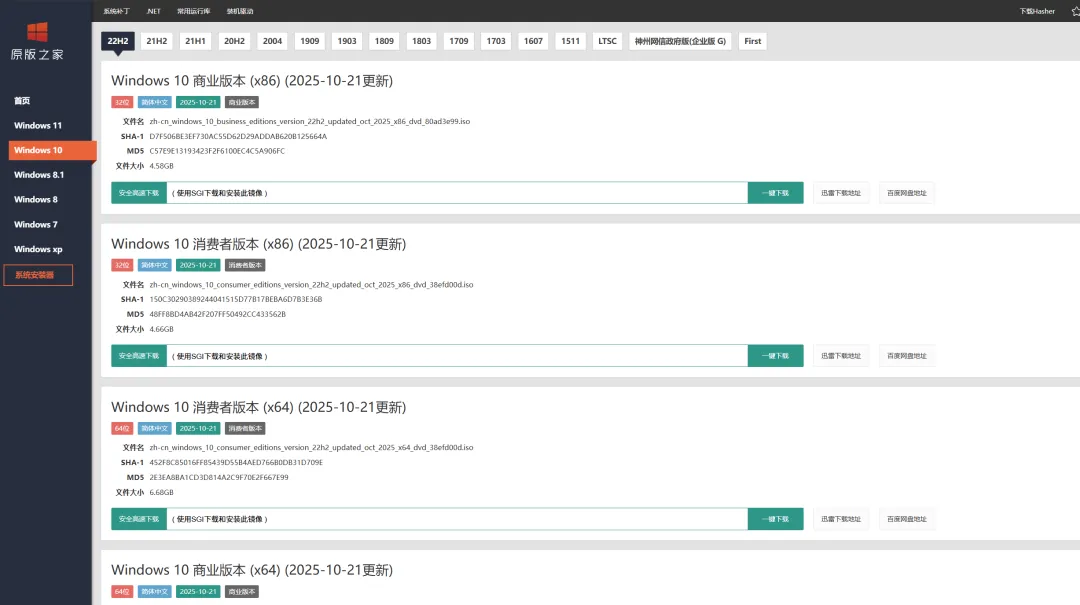The height and width of the screenshot is (605, 1080).
Task: Click 64位 tag on 消费者版本 (x64)
Action: (122, 429)
